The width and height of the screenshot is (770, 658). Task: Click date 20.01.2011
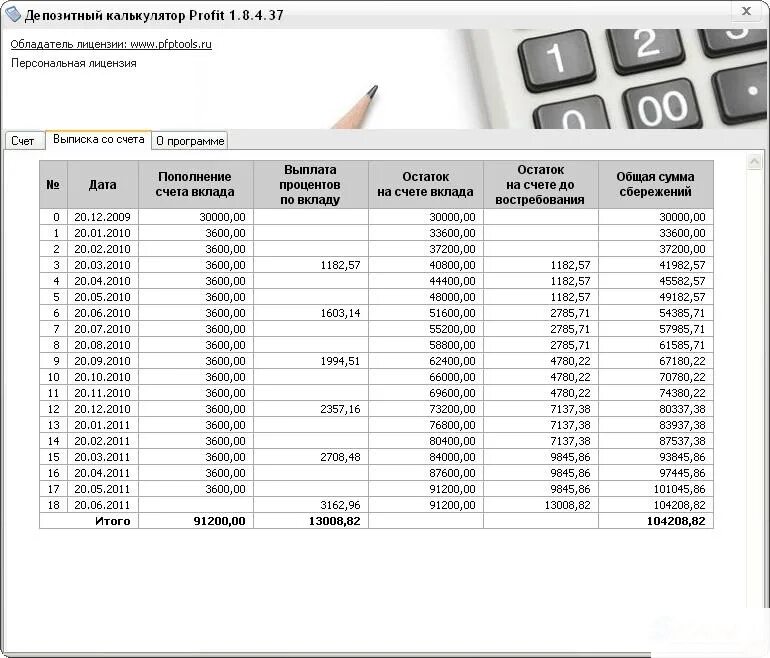103,425
